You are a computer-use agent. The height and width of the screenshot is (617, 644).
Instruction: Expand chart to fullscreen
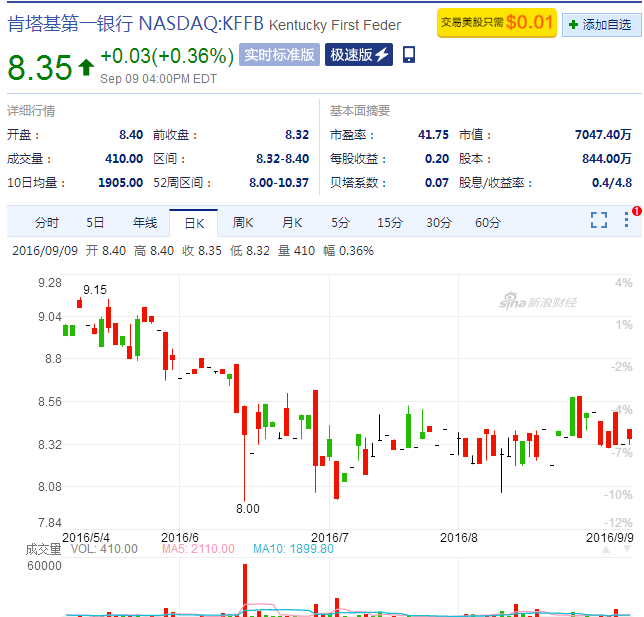point(599,220)
